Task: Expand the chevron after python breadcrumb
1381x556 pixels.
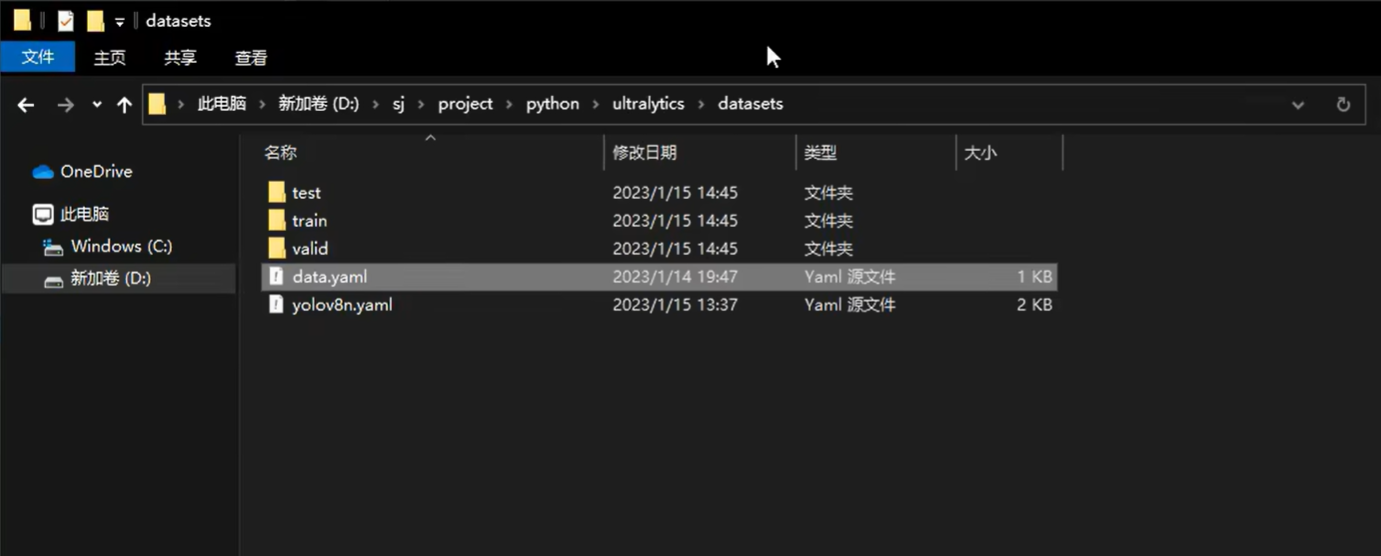Action: tap(596, 104)
